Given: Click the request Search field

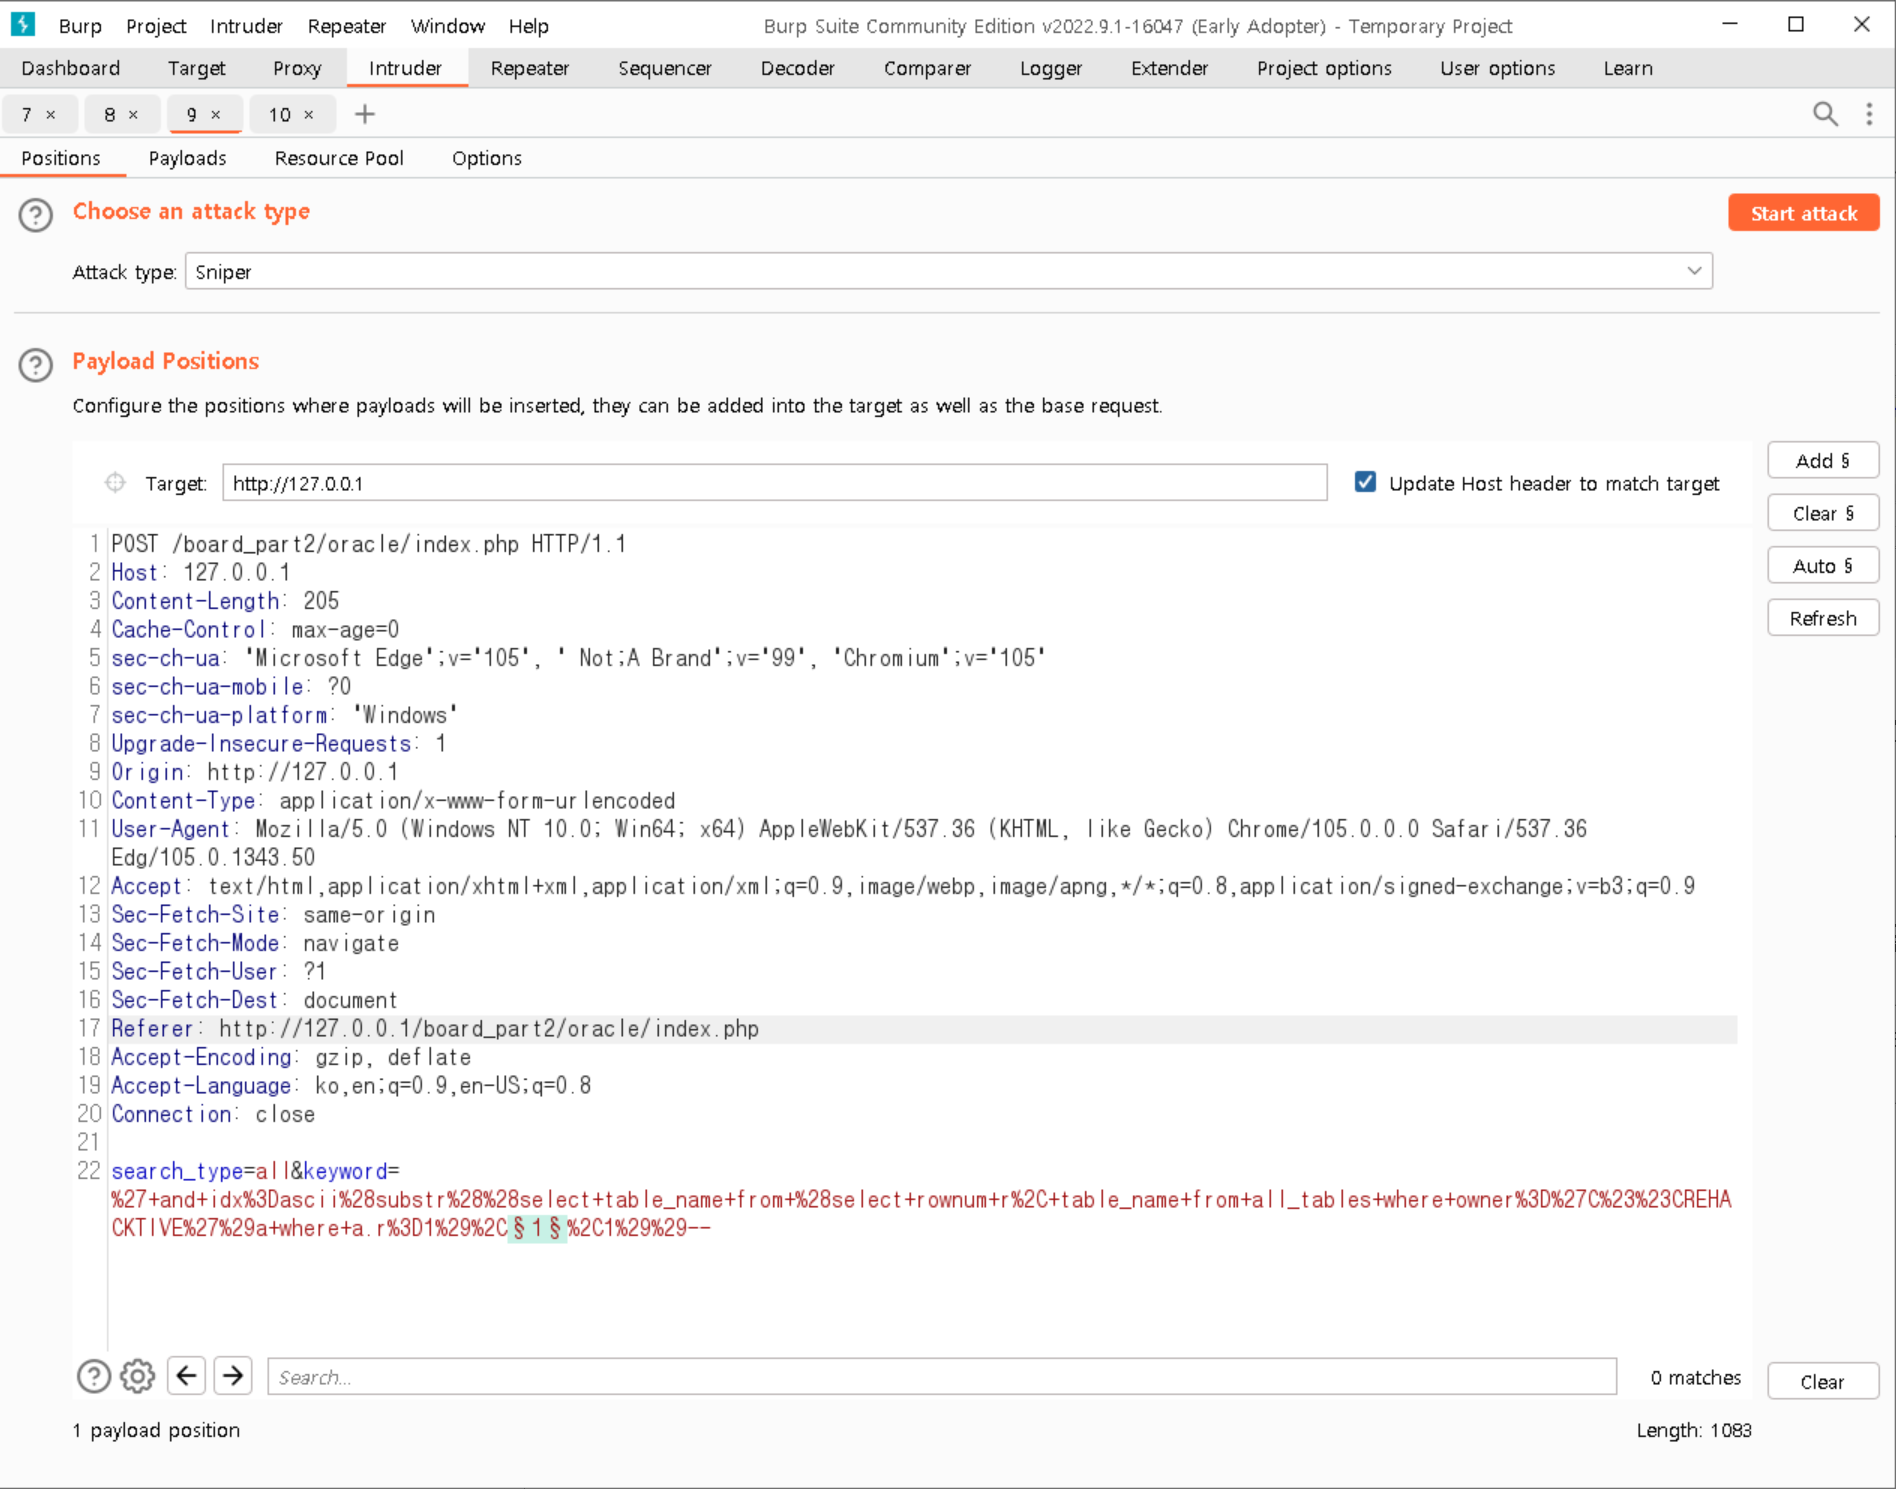Looking at the screenshot, I should pos(941,1377).
